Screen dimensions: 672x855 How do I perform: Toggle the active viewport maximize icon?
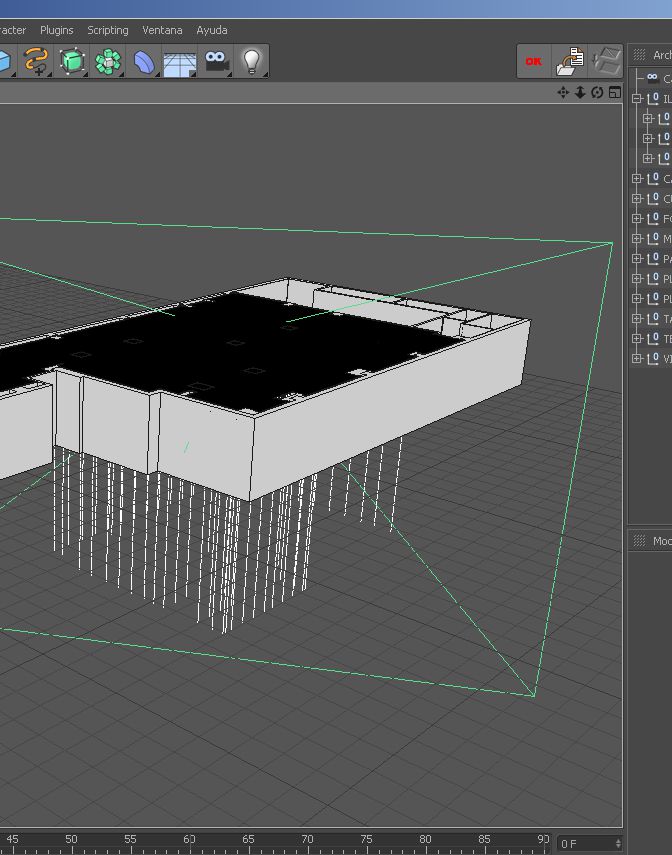[614, 93]
